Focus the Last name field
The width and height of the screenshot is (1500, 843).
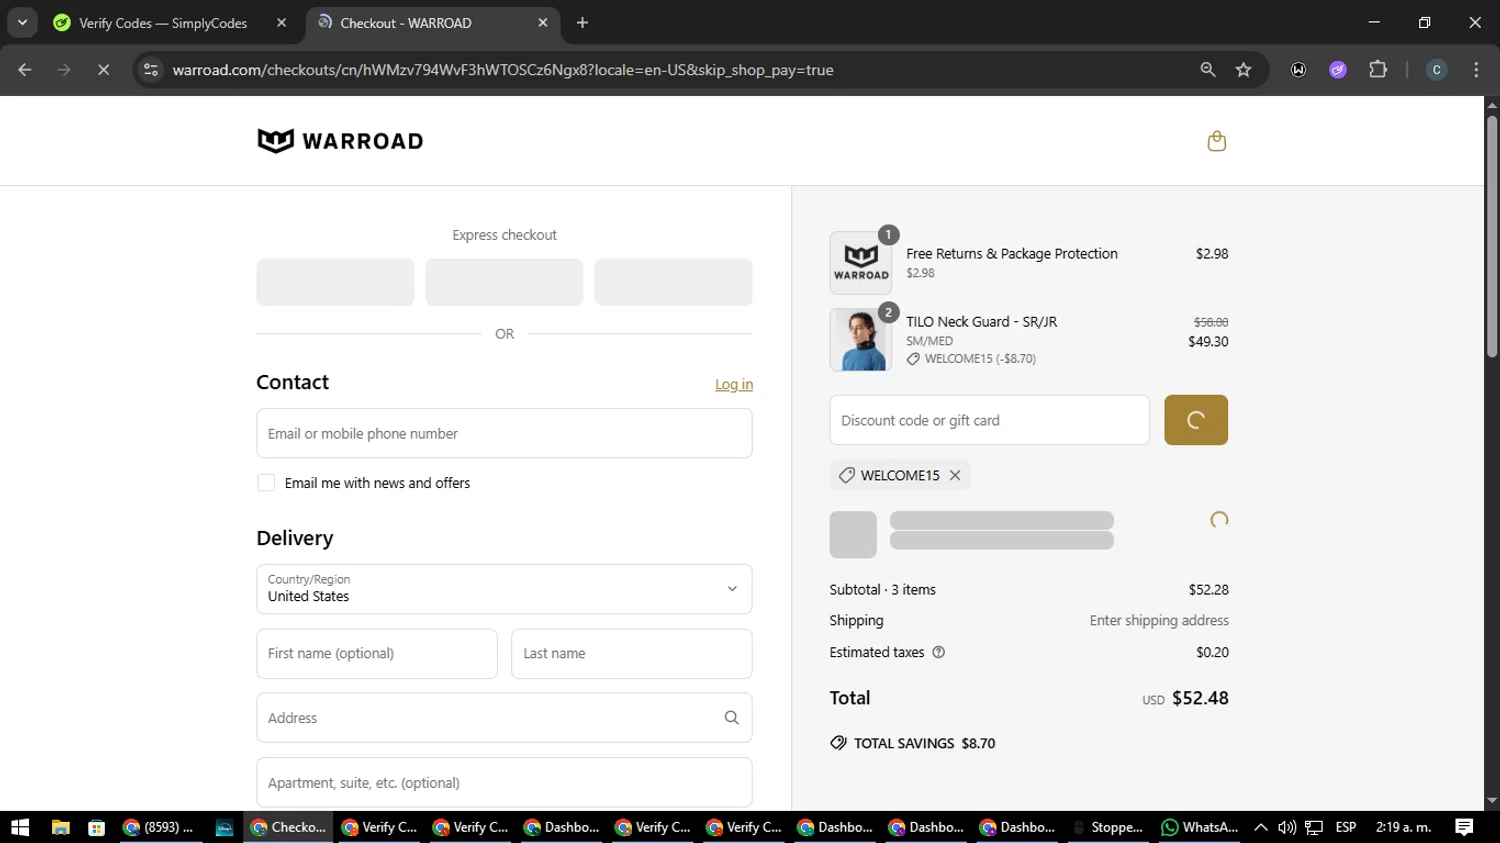click(631, 654)
